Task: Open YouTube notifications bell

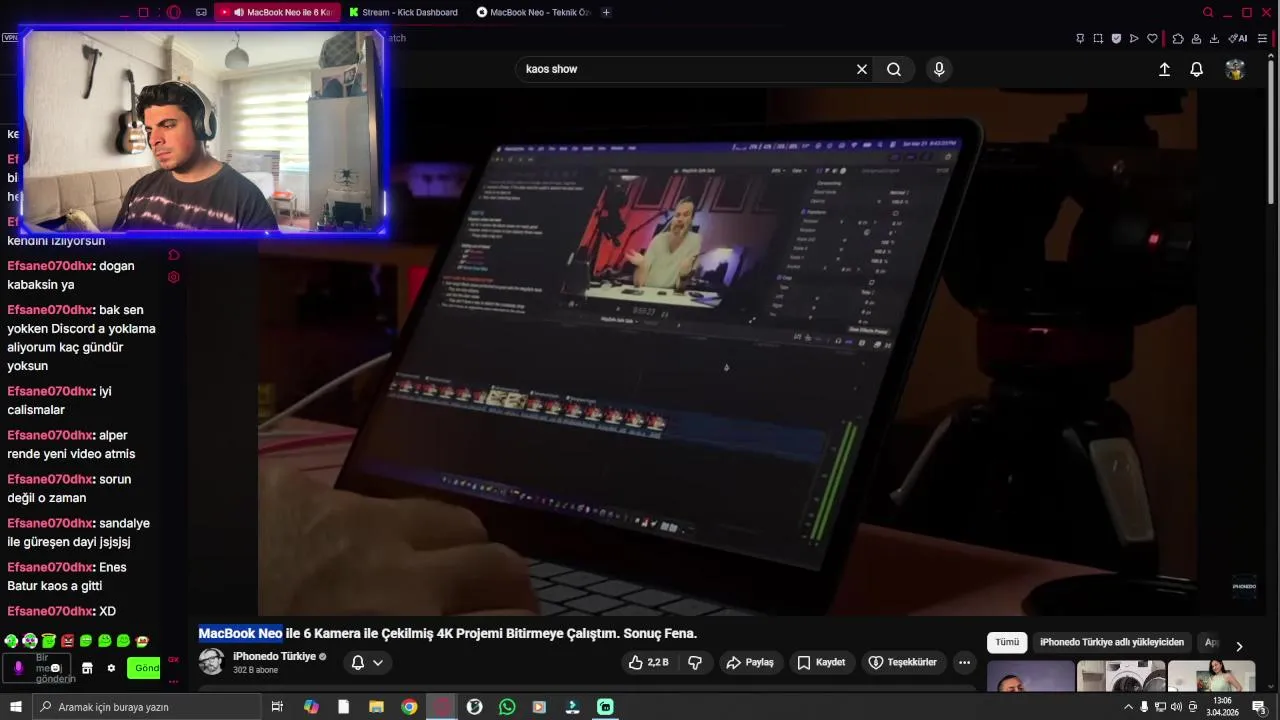Action: click(1196, 69)
